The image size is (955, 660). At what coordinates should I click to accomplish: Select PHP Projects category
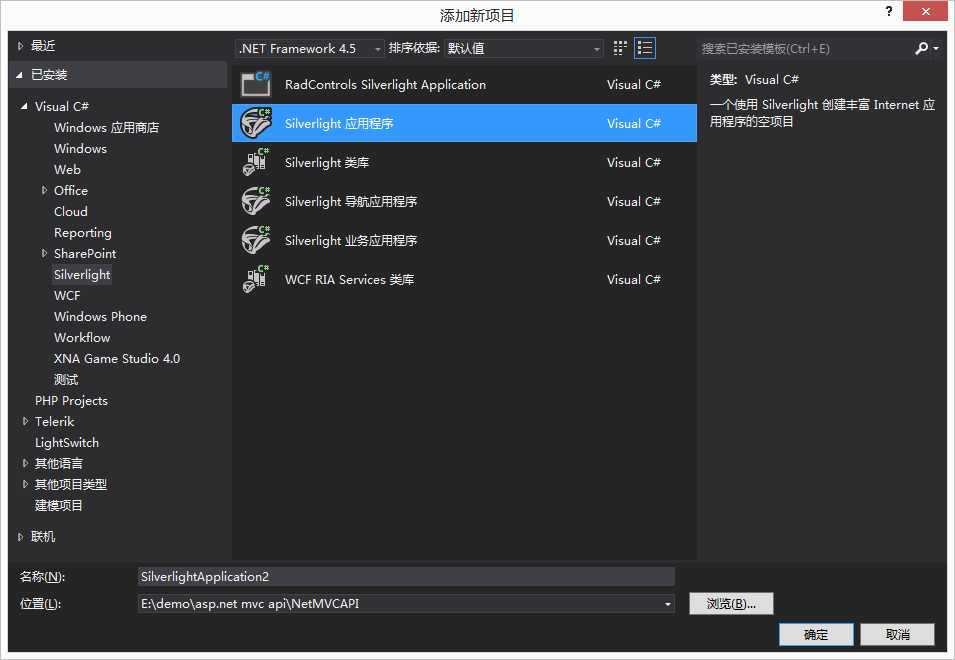pos(71,401)
